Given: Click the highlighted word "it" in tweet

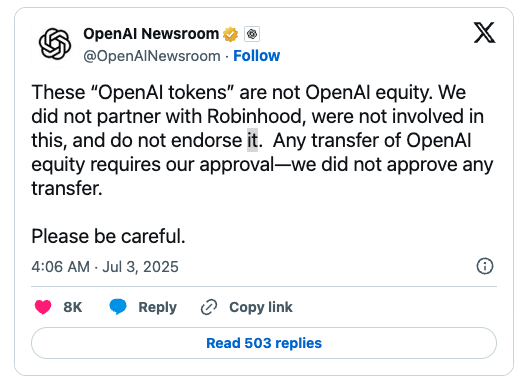Looking at the screenshot, I should pyautogui.click(x=252, y=140).
